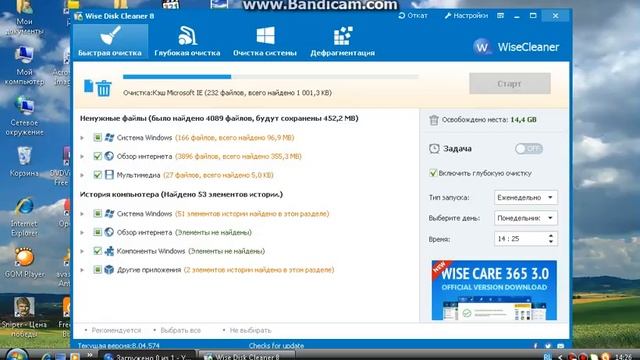The height and width of the screenshot is (360, 640).
Task: Toggle Система Windows checkbox in history
Action: point(97,213)
